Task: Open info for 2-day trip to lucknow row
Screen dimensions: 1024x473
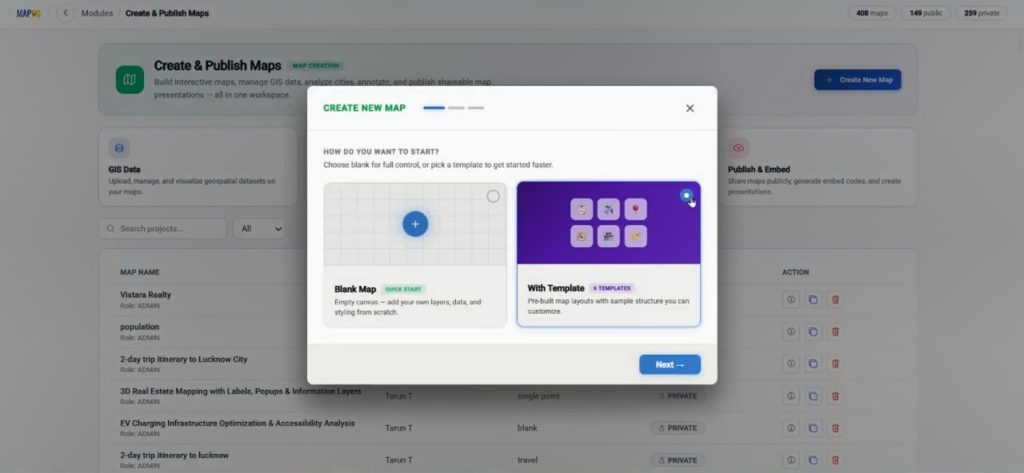Action: [x=791, y=460]
